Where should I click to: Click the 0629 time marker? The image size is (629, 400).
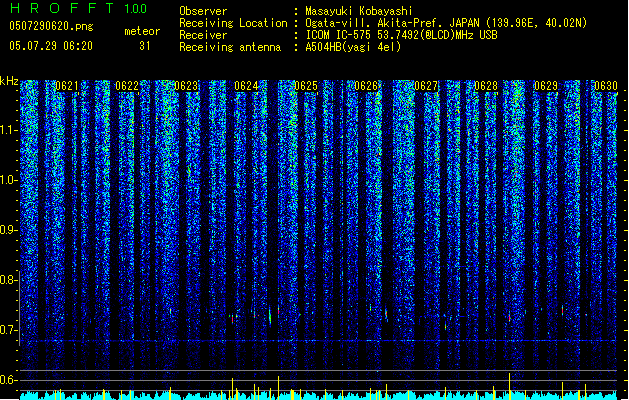(x=546, y=86)
